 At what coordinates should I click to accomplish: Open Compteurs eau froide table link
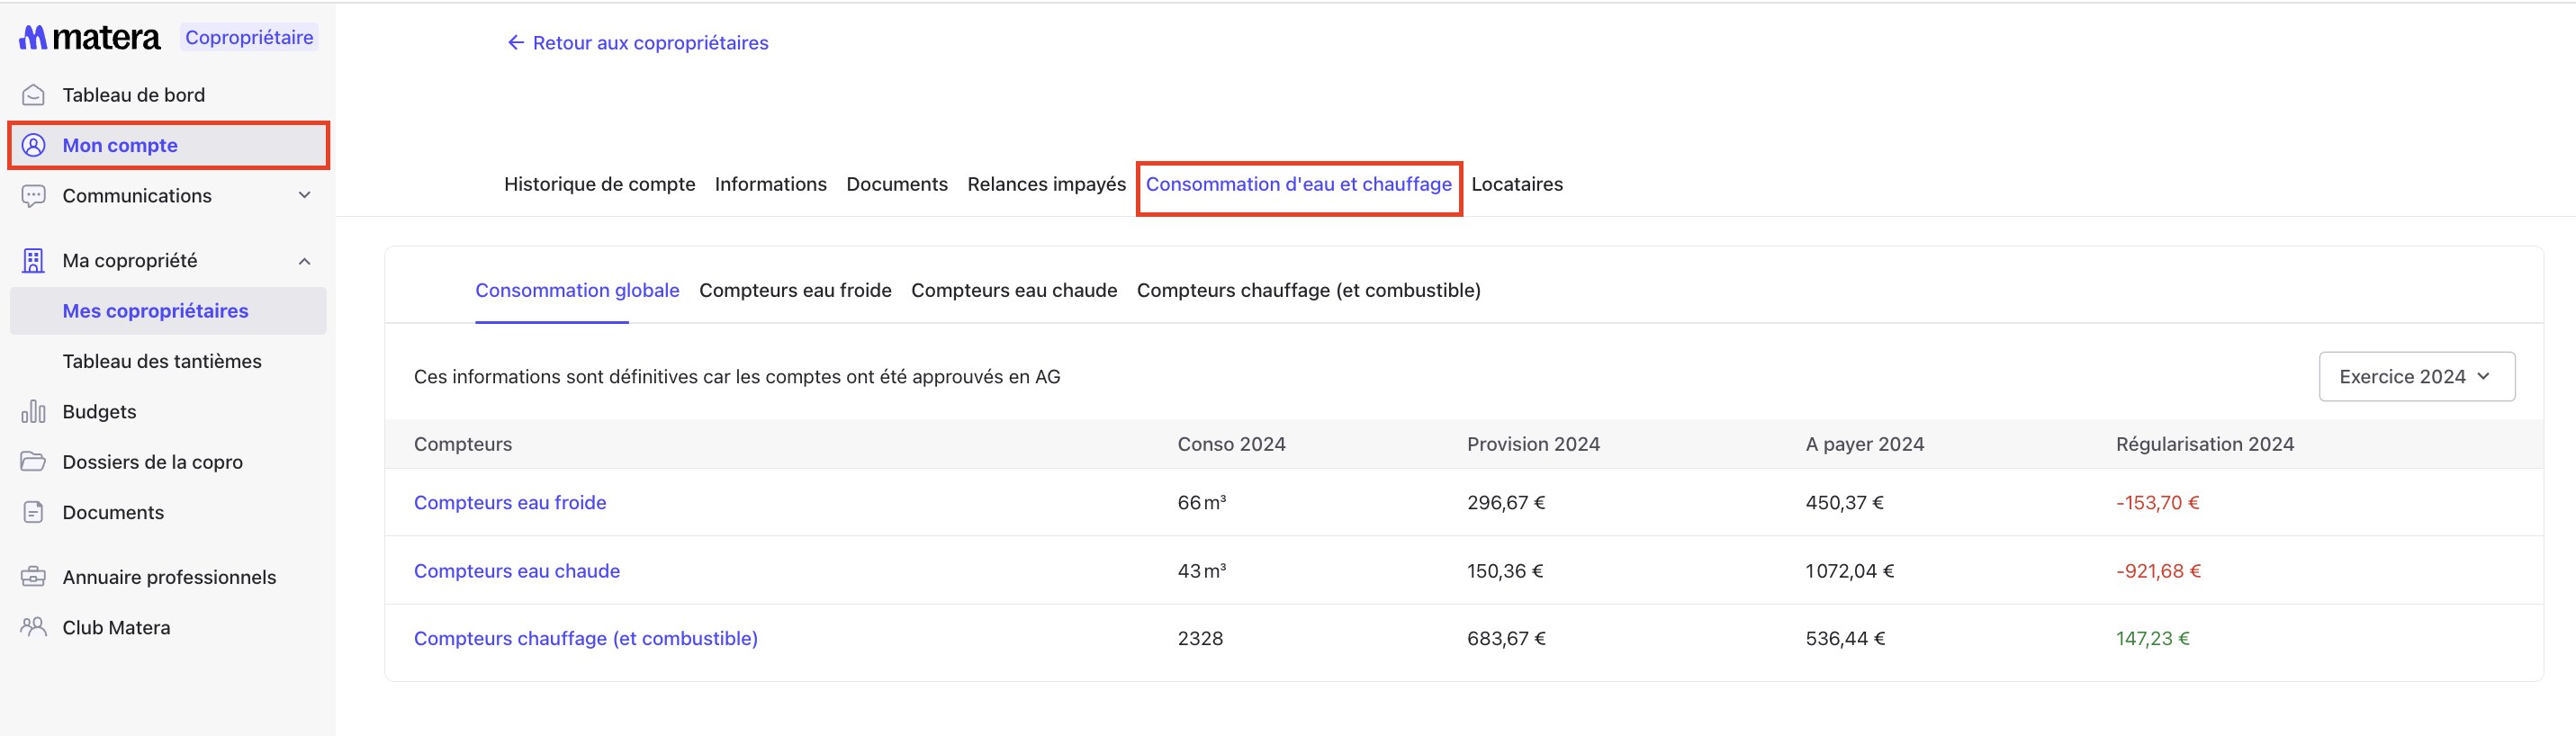(x=510, y=503)
